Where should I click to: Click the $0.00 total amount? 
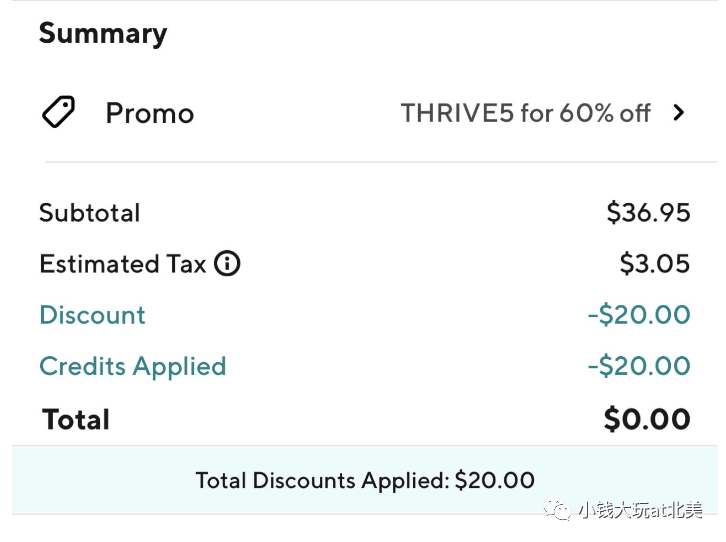click(x=647, y=419)
